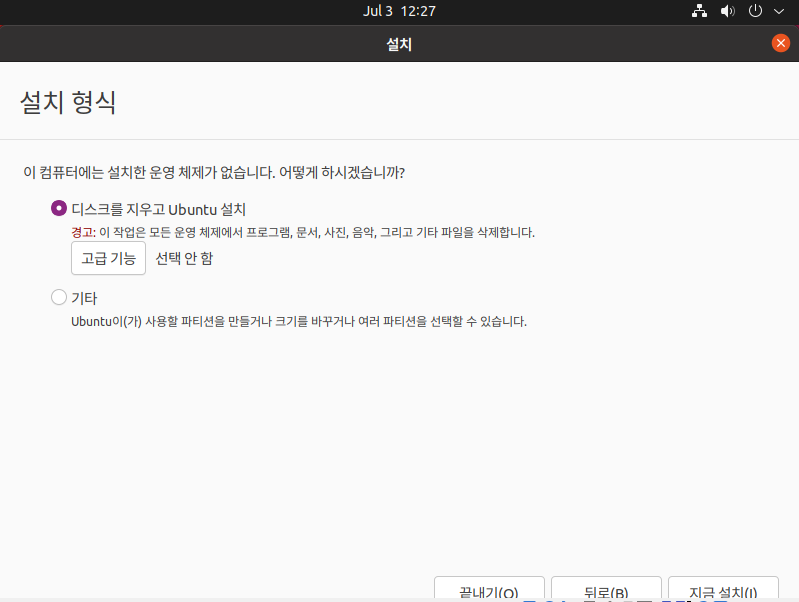Click the volume speaker icon in top bar

(x=727, y=11)
